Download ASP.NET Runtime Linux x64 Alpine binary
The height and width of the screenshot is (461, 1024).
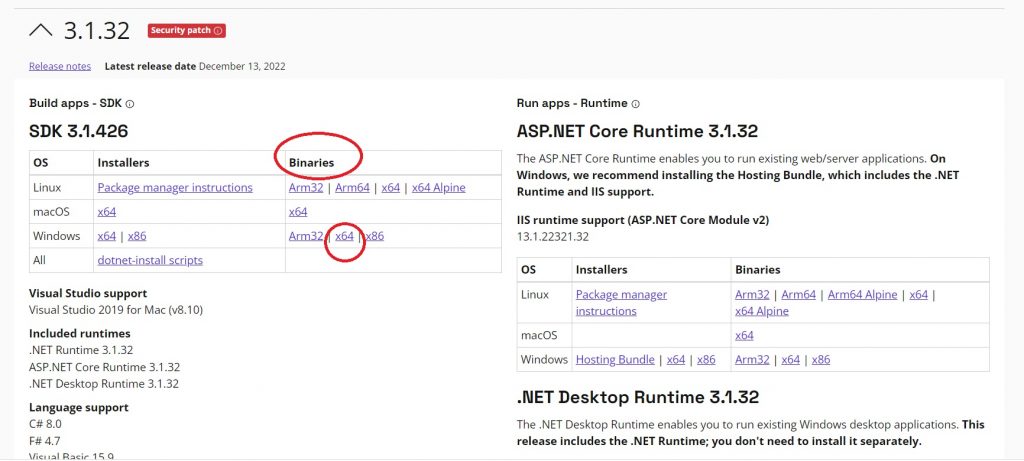[x=762, y=311]
